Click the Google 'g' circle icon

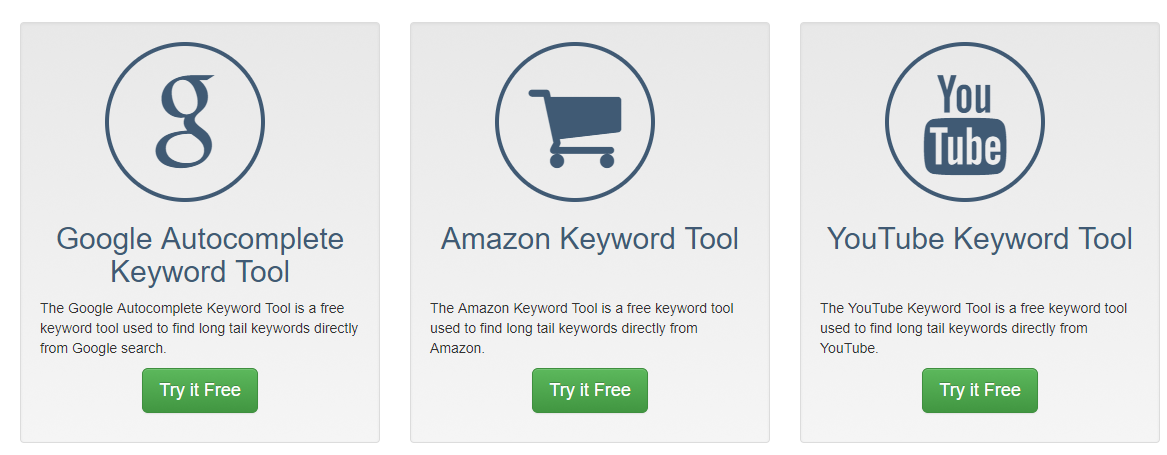[185, 121]
